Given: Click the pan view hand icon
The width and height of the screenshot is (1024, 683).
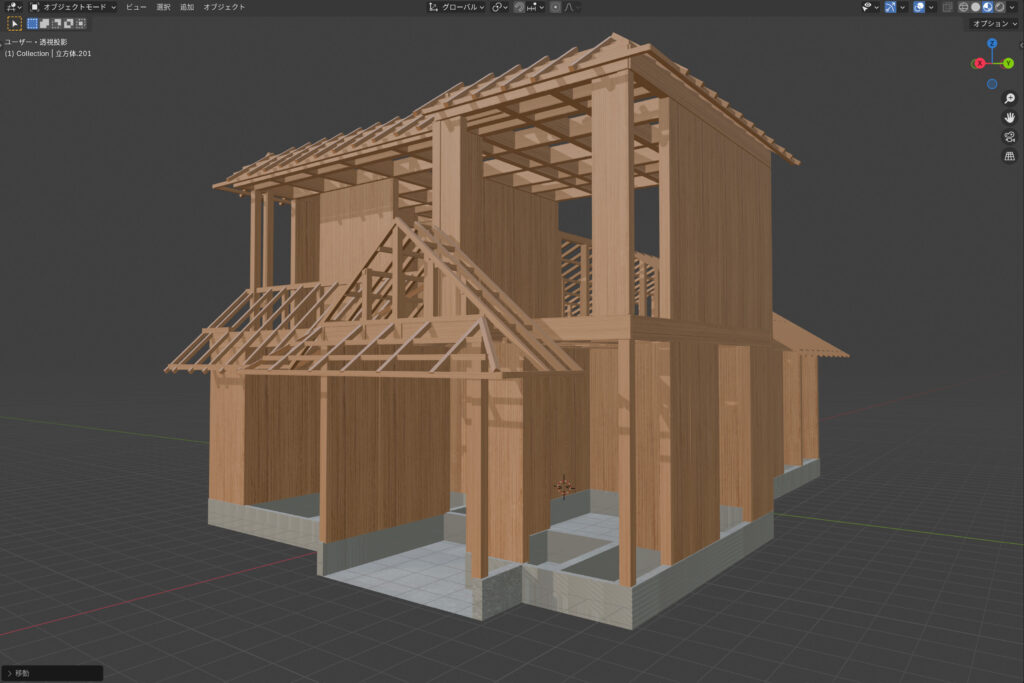Looking at the screenshot, I should (x=1010, y=117).
